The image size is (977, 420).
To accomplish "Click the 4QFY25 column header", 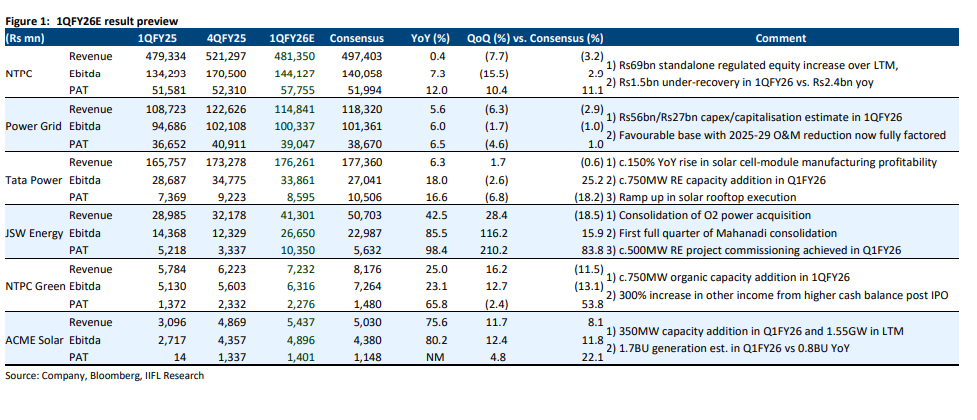I will (x=227, y=38).
